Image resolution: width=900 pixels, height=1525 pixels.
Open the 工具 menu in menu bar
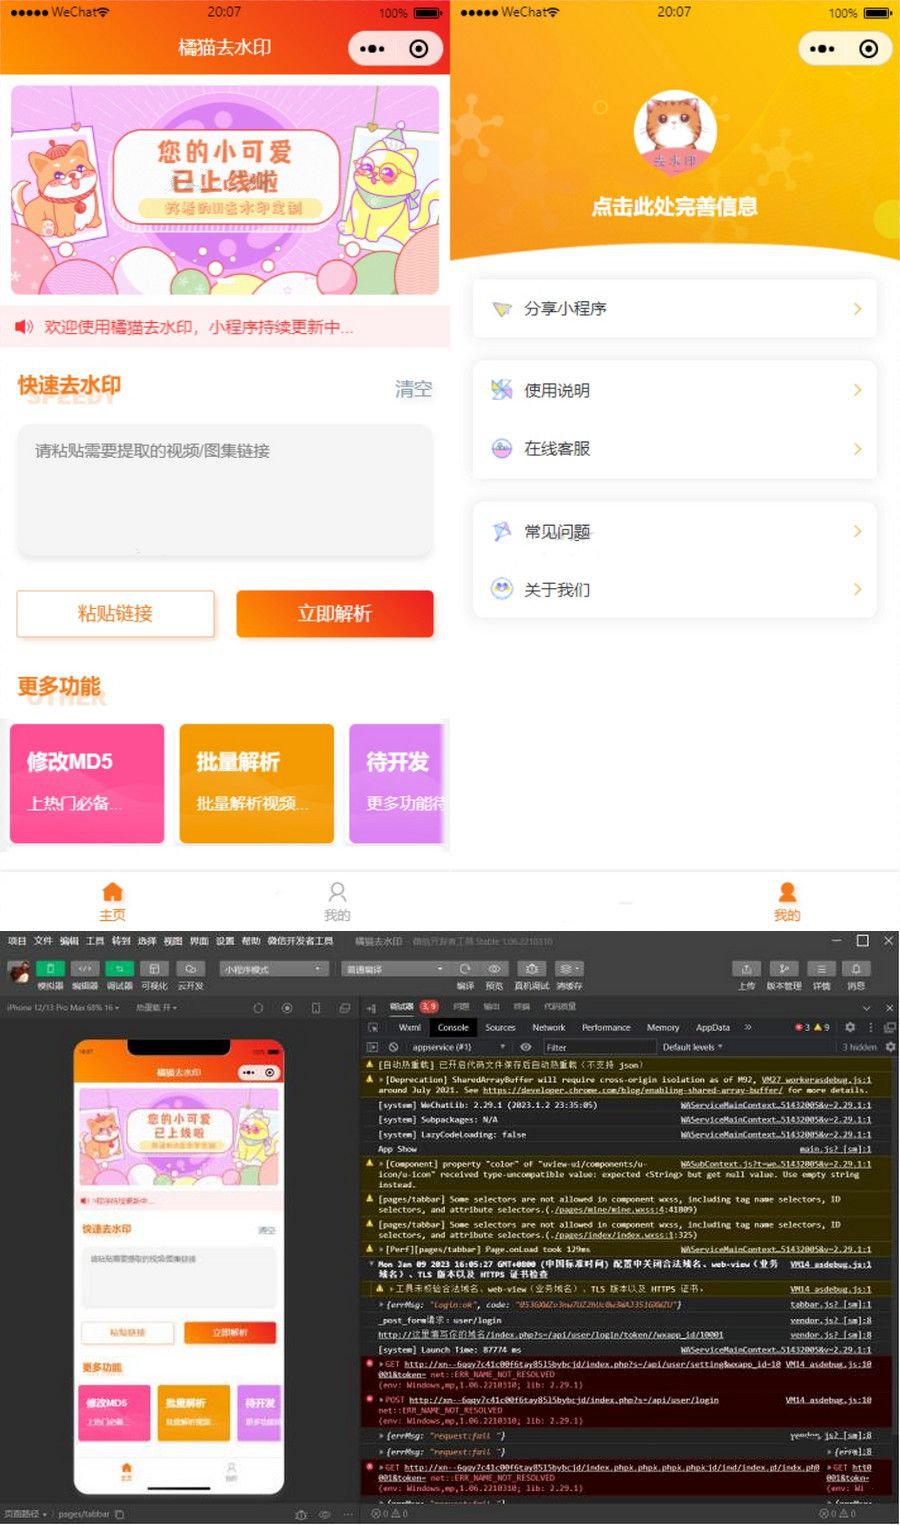[95, 941]
